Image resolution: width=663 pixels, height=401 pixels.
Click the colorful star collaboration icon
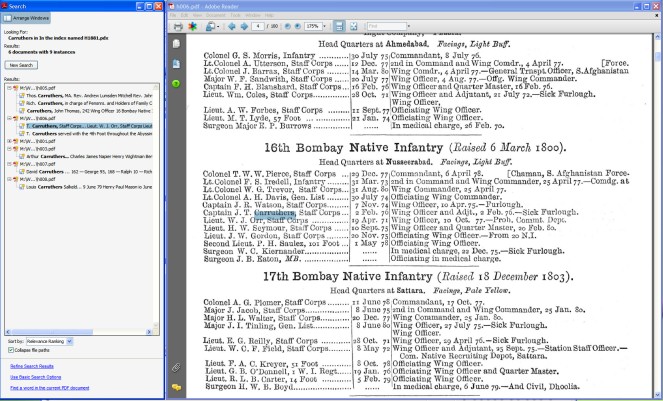tap(192, 27)
